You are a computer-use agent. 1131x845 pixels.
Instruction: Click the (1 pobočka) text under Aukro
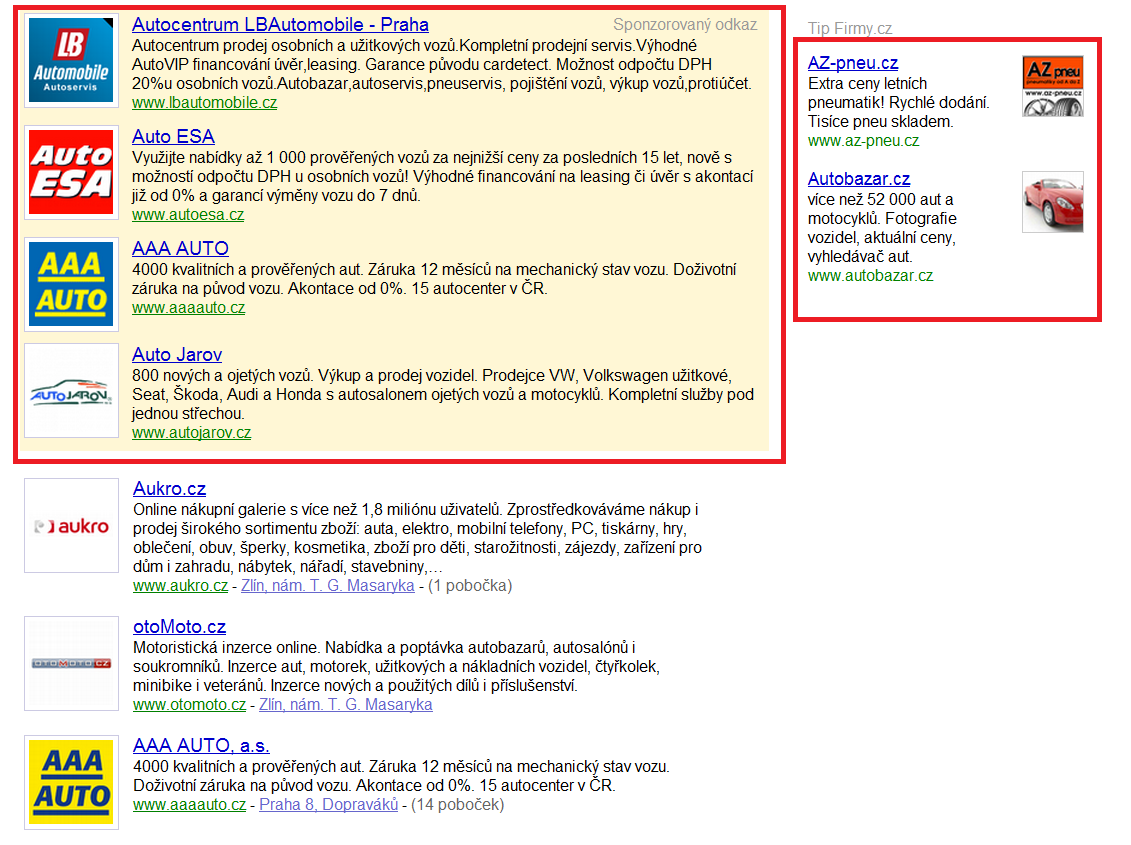point(470,585)
